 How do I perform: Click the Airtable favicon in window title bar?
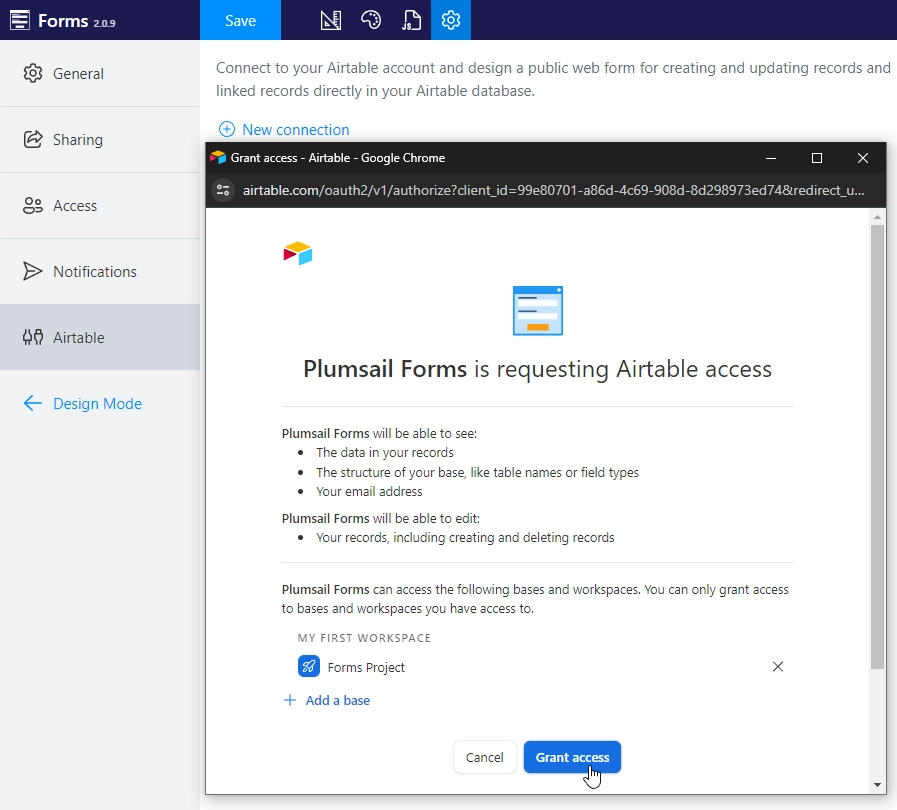(x=218, y=157)
